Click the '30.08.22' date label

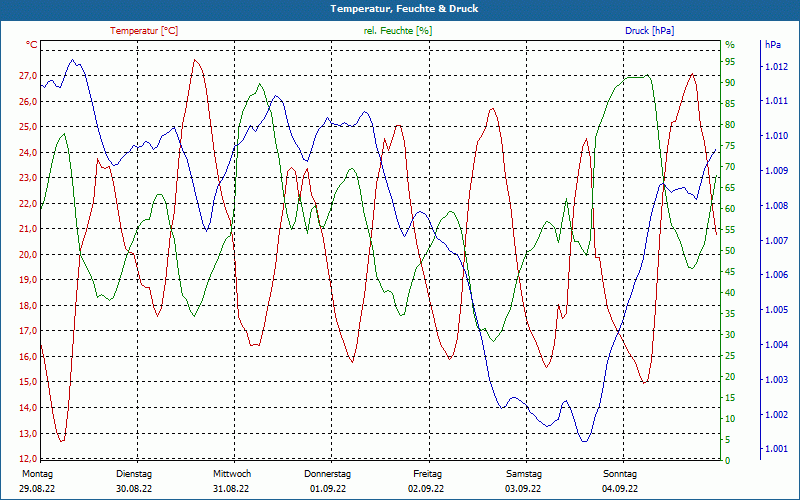tap(134, 489)
